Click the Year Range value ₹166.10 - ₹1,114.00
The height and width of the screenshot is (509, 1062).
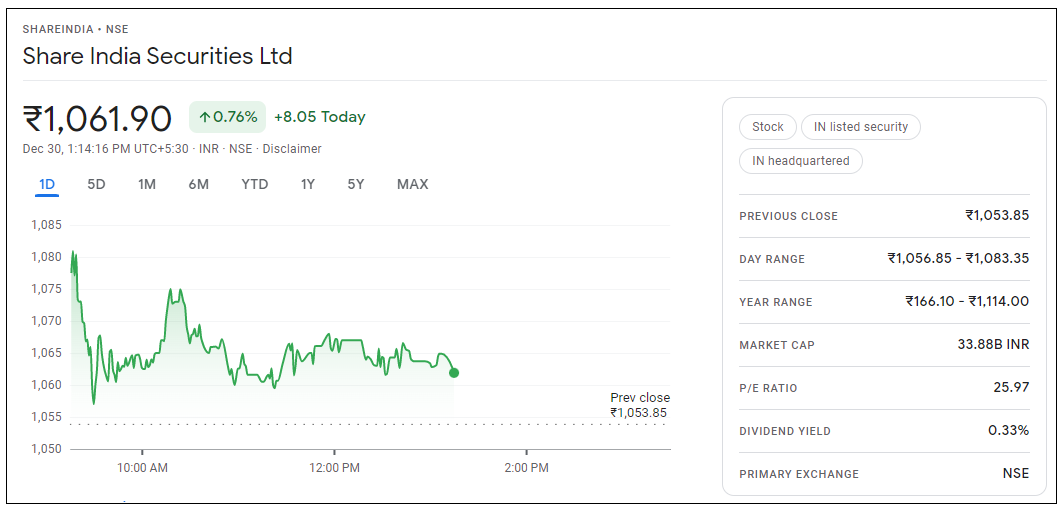[967, 302]
